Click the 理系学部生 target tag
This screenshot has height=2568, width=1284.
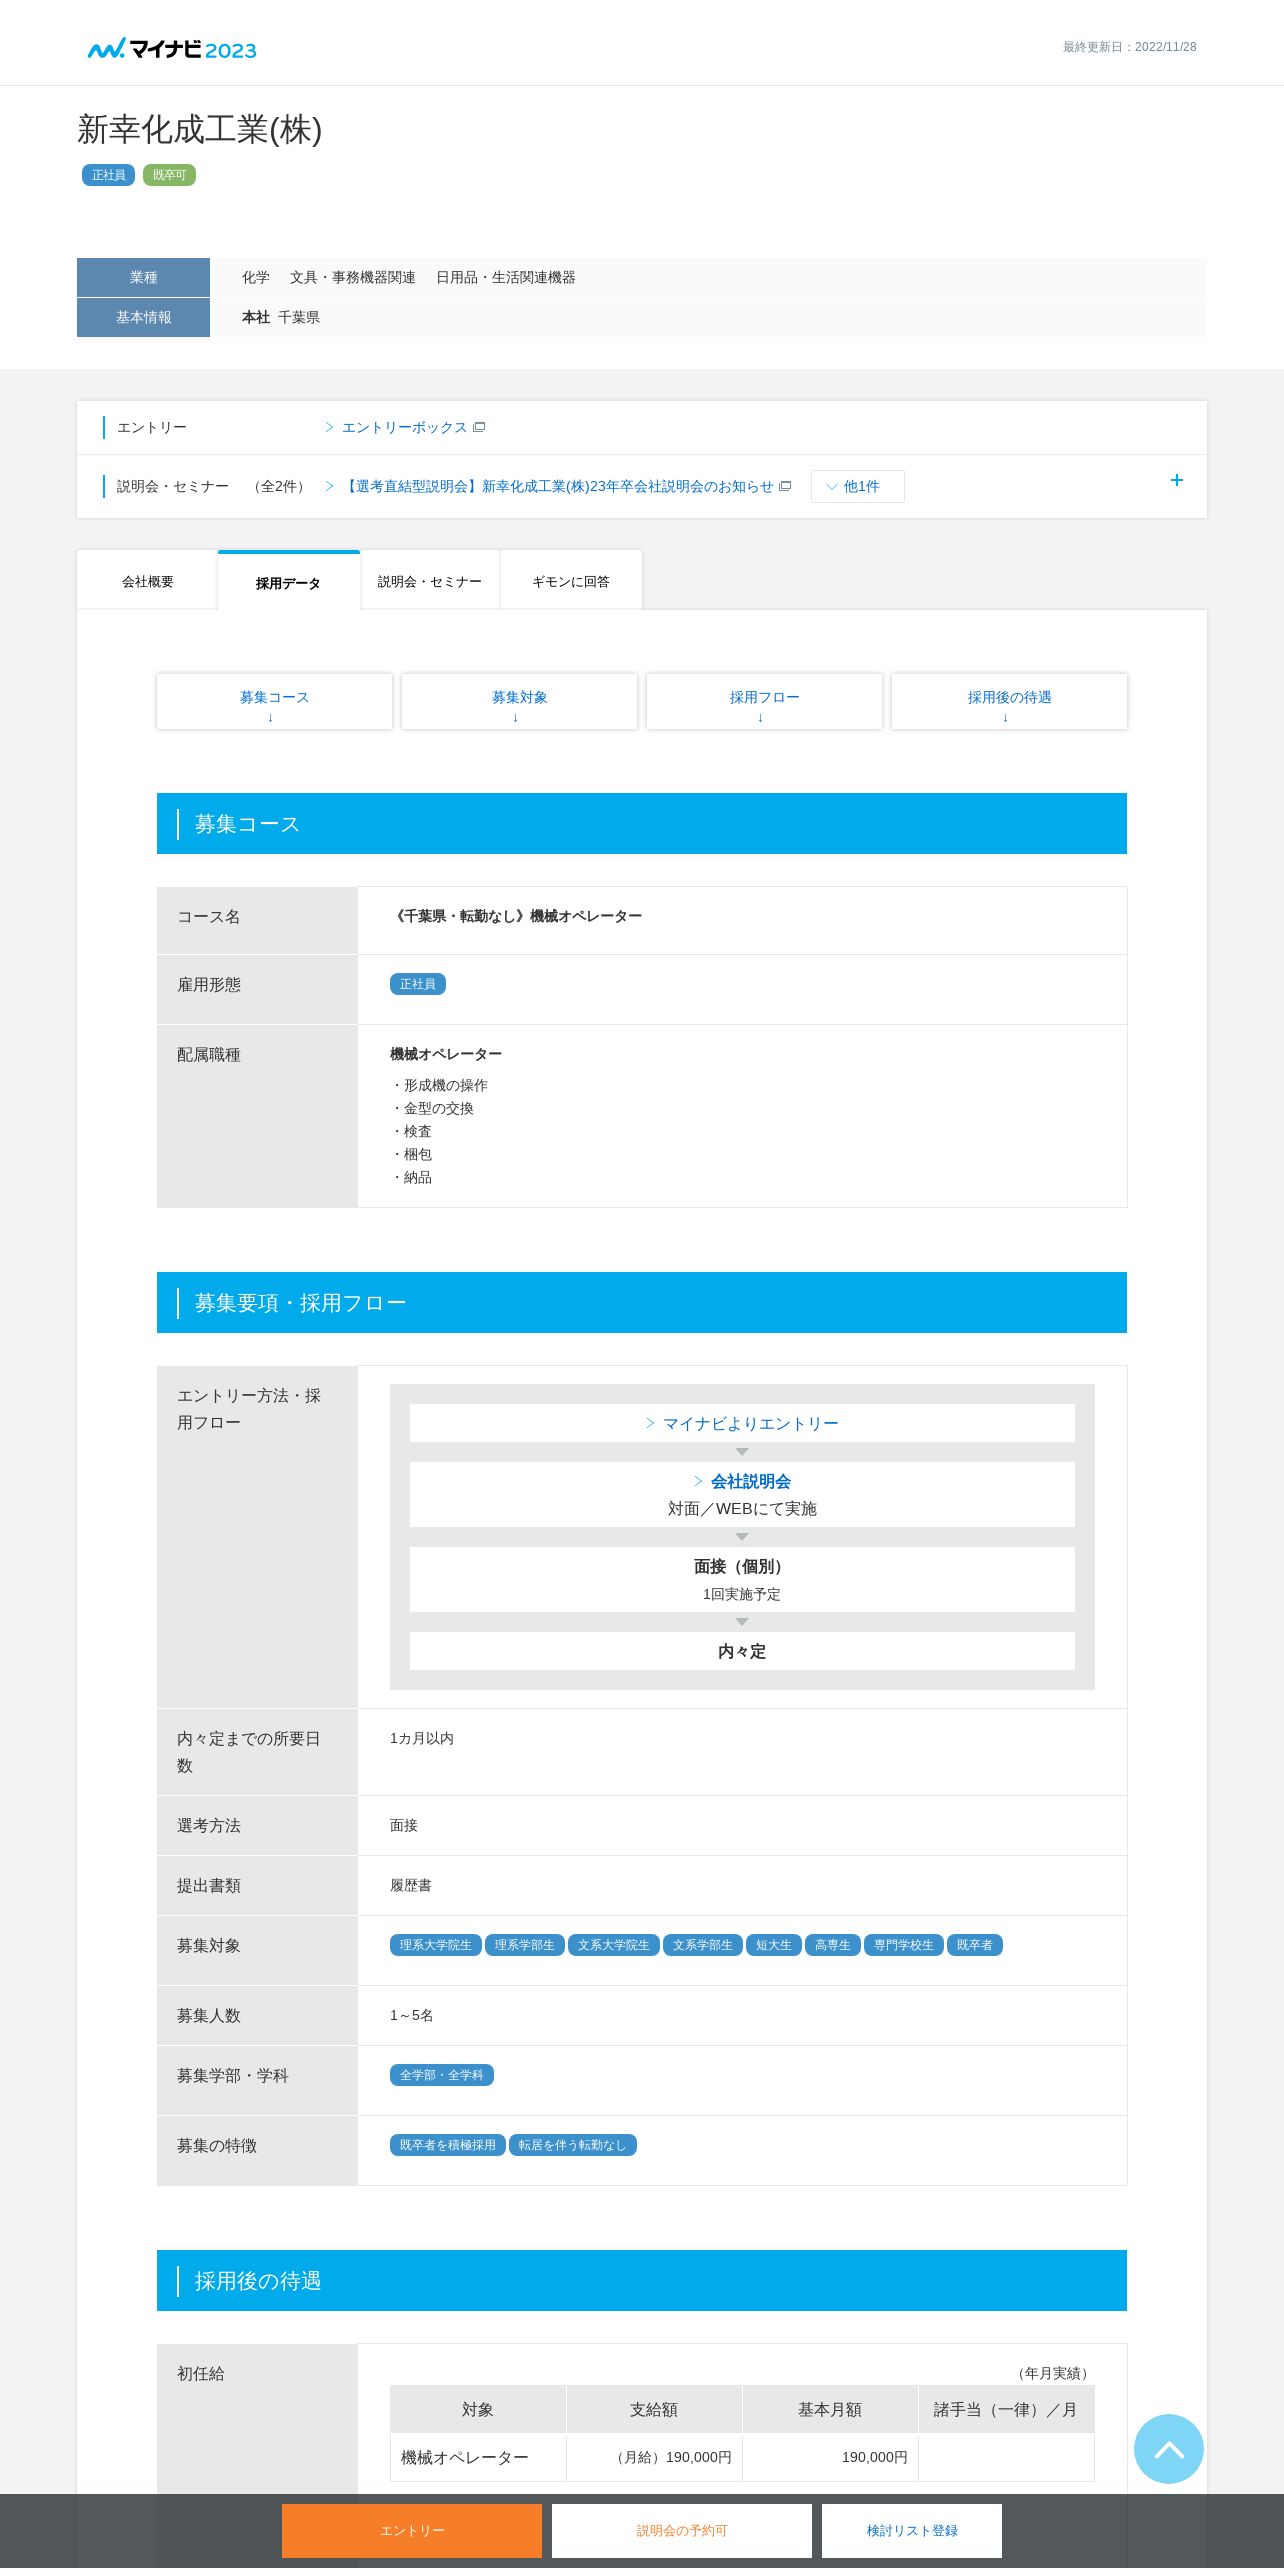[x=524, y=1945]
